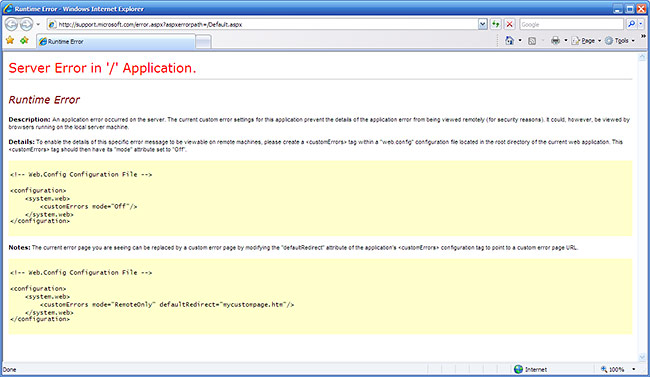650x377 pixels.
Task: Close the Internet Explorer window
Action: (x=642, y=9)
